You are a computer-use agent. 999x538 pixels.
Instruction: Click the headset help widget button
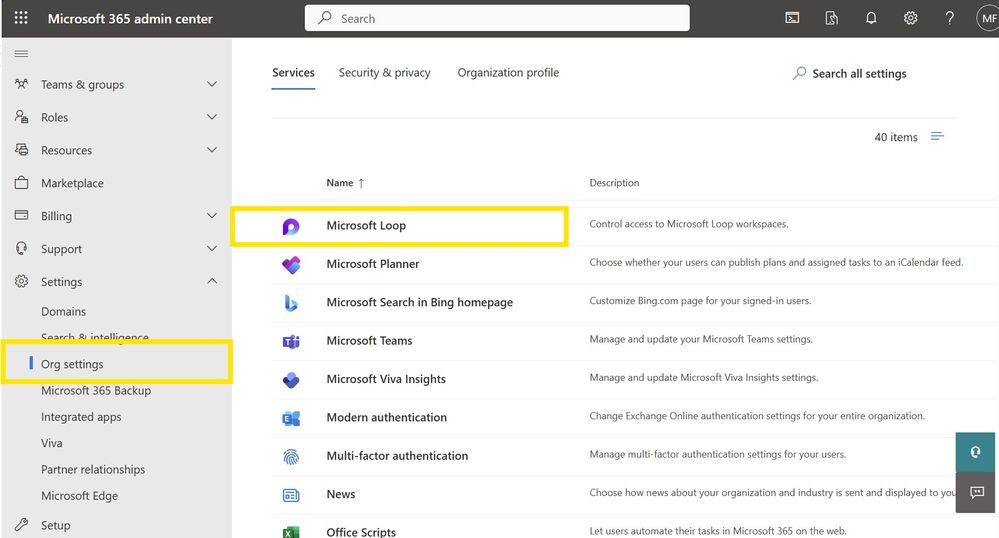[x=975, y=452]
